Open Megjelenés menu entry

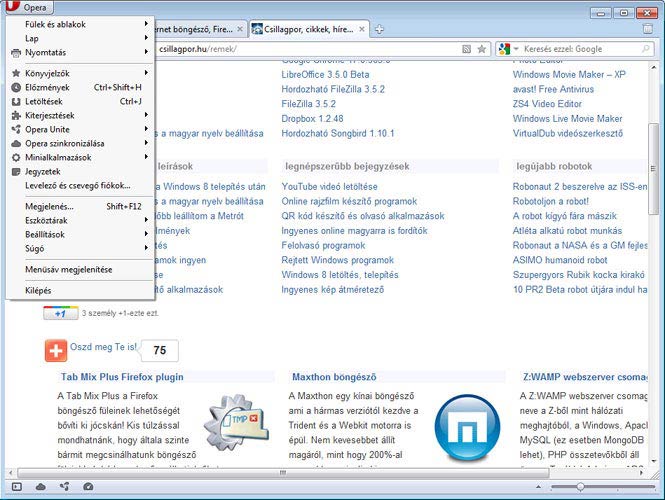click(x=81, y=207)
